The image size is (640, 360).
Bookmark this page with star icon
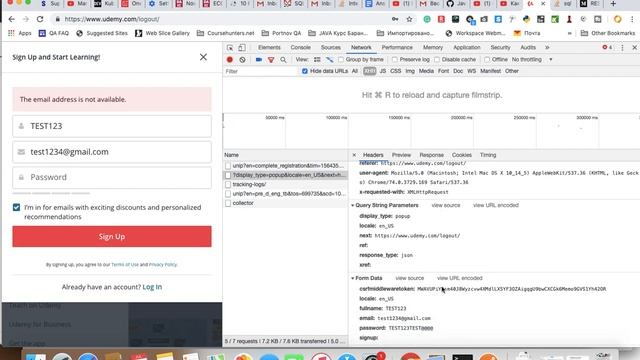point(409,19)
